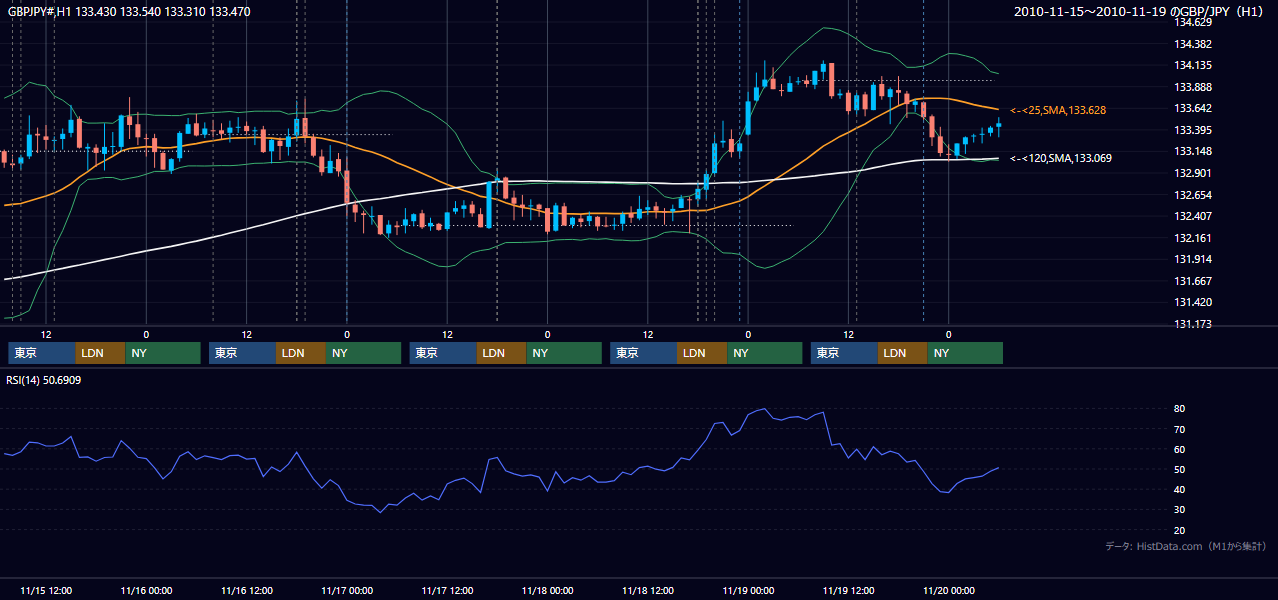1278x600 pixels.
Task: Click the 132.901 price axis label
Action: 1193,173
